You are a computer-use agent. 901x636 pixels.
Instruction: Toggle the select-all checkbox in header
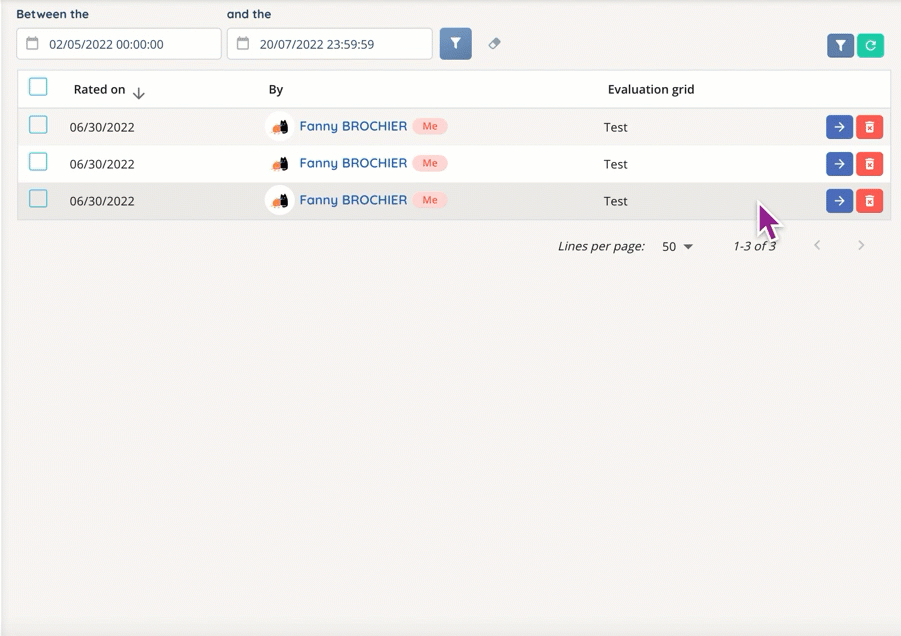coord(38,87)
